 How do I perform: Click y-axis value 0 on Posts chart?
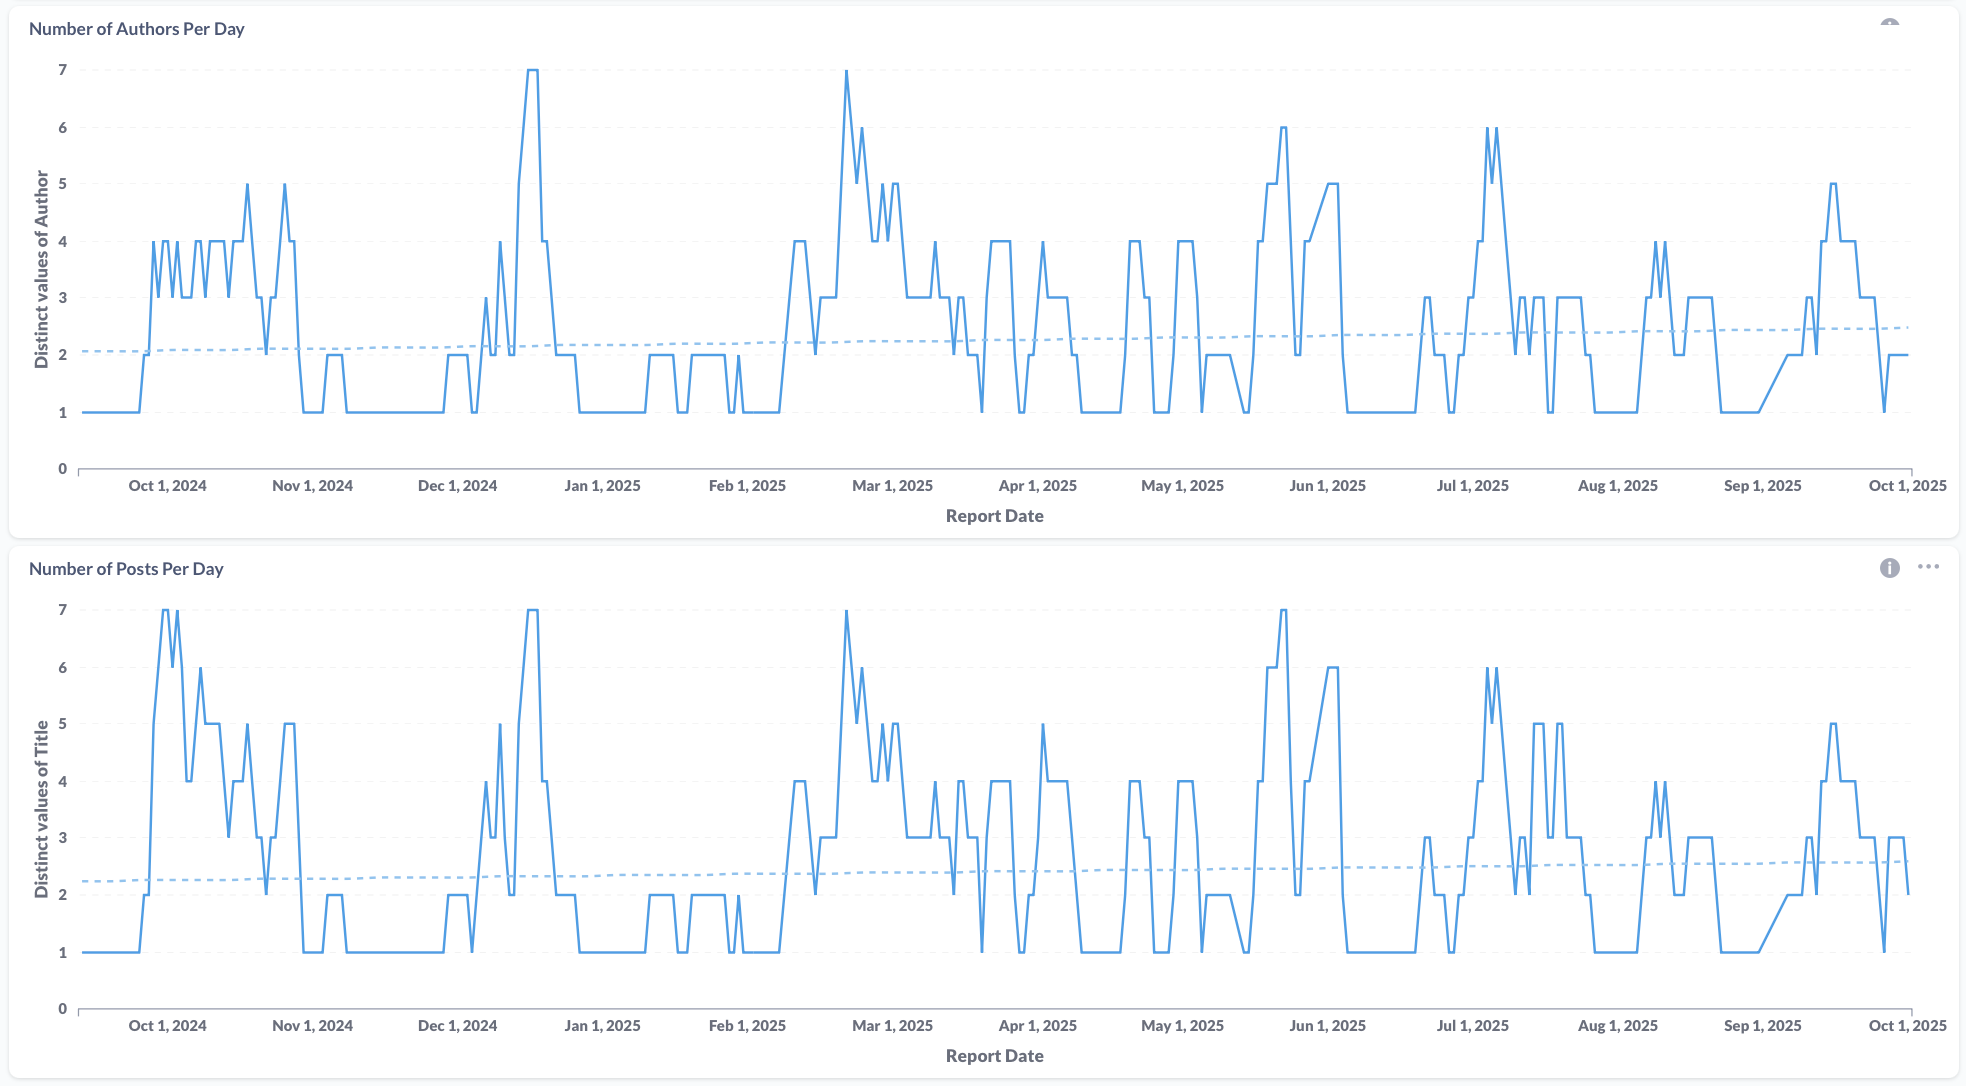[x=63, y=1009]
